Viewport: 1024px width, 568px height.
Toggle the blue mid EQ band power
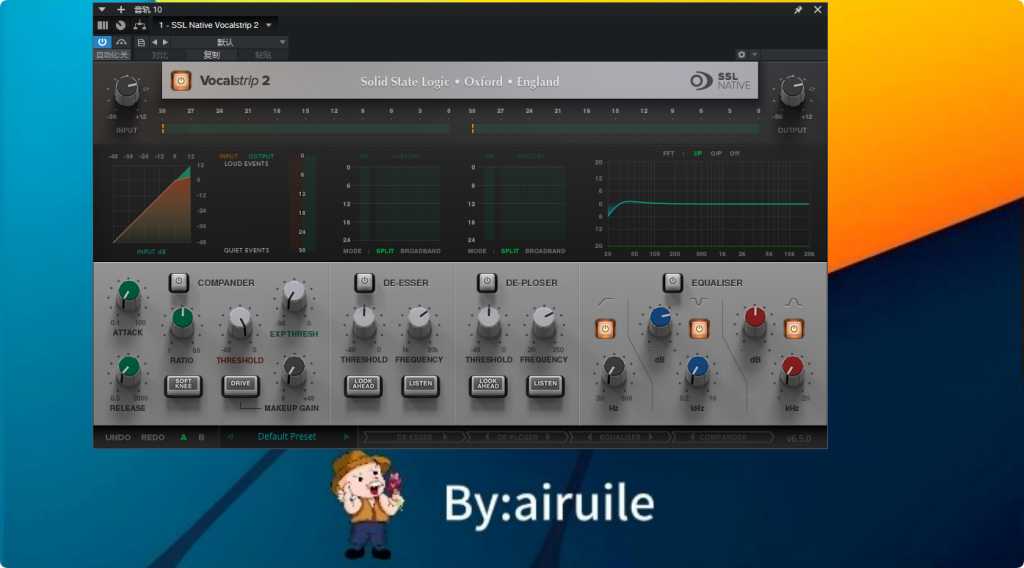[x=699, y=329]
